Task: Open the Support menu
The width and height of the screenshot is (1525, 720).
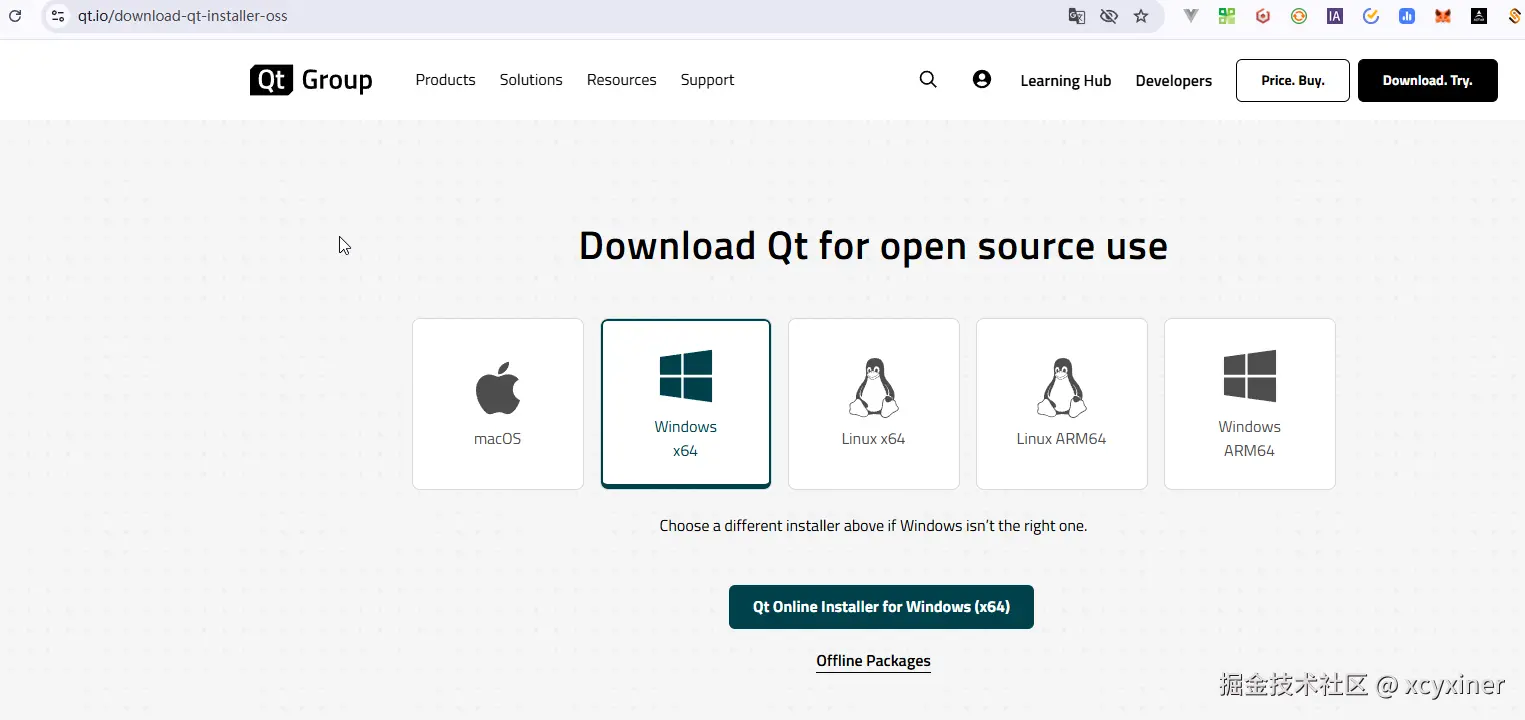Action: [x=707, y=80]
